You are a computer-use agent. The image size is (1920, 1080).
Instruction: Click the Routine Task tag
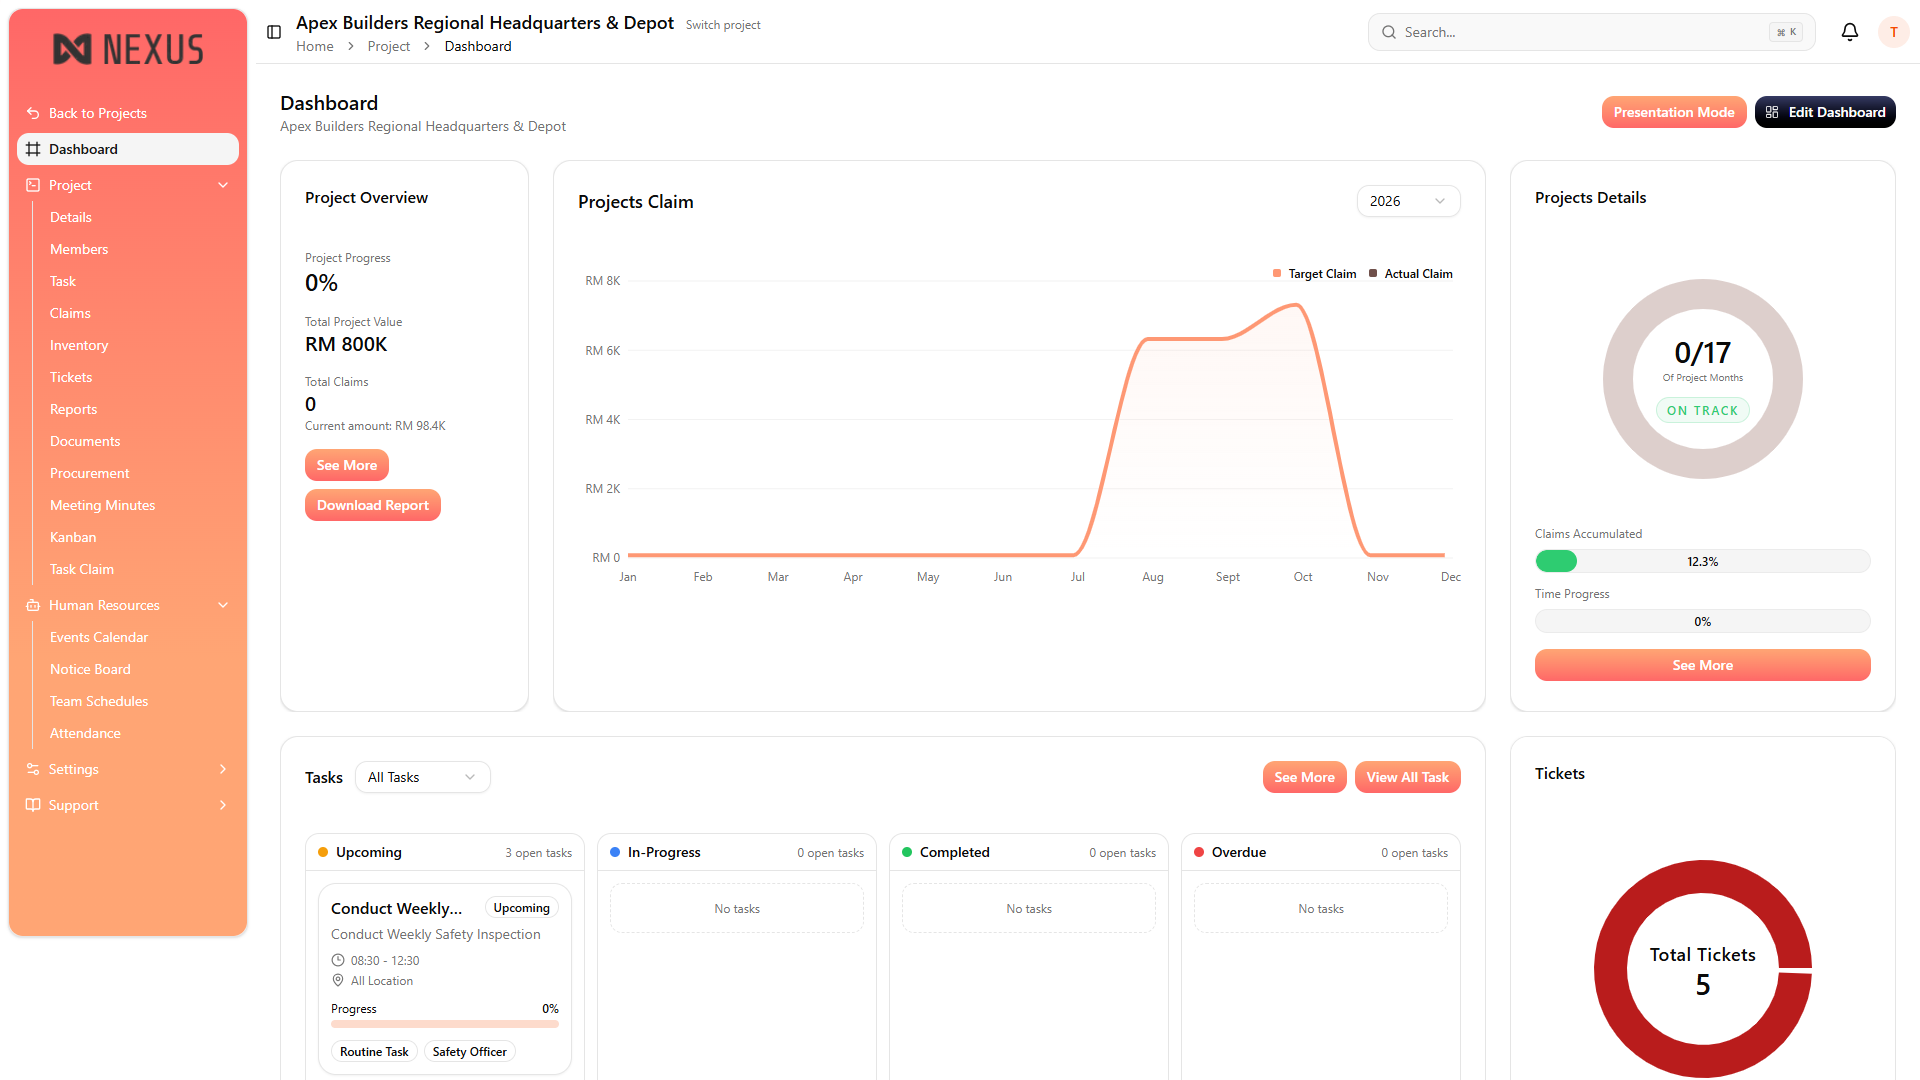coord(374,1051)
